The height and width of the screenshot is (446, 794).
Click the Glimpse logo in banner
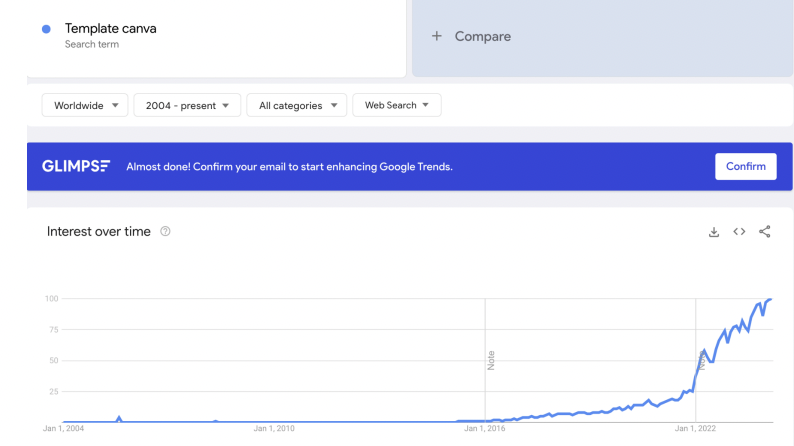point(76,166)
